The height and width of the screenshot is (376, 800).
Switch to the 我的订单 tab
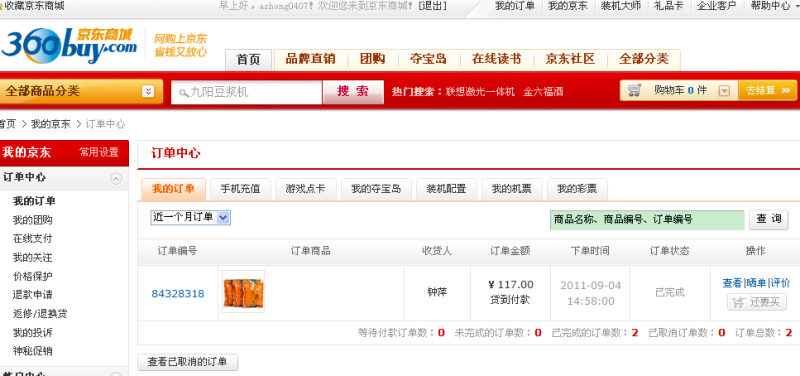pyautogui.click(x=173, y=189)
